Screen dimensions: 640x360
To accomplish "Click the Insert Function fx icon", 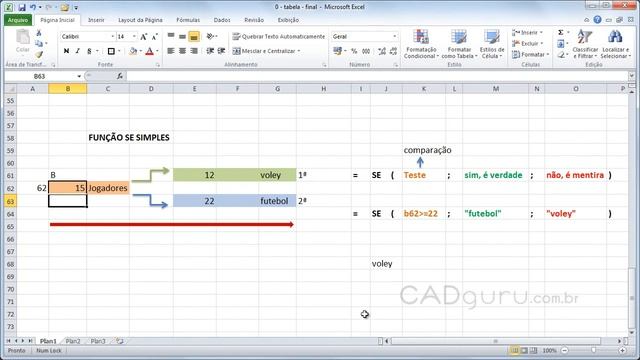I will [x=120, y=76].
